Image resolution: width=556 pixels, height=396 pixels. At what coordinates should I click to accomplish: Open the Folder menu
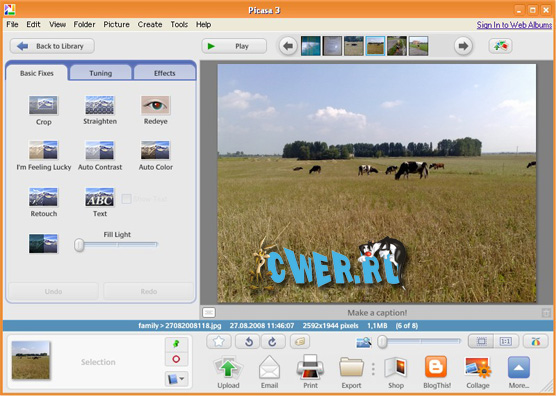(84, 24)
